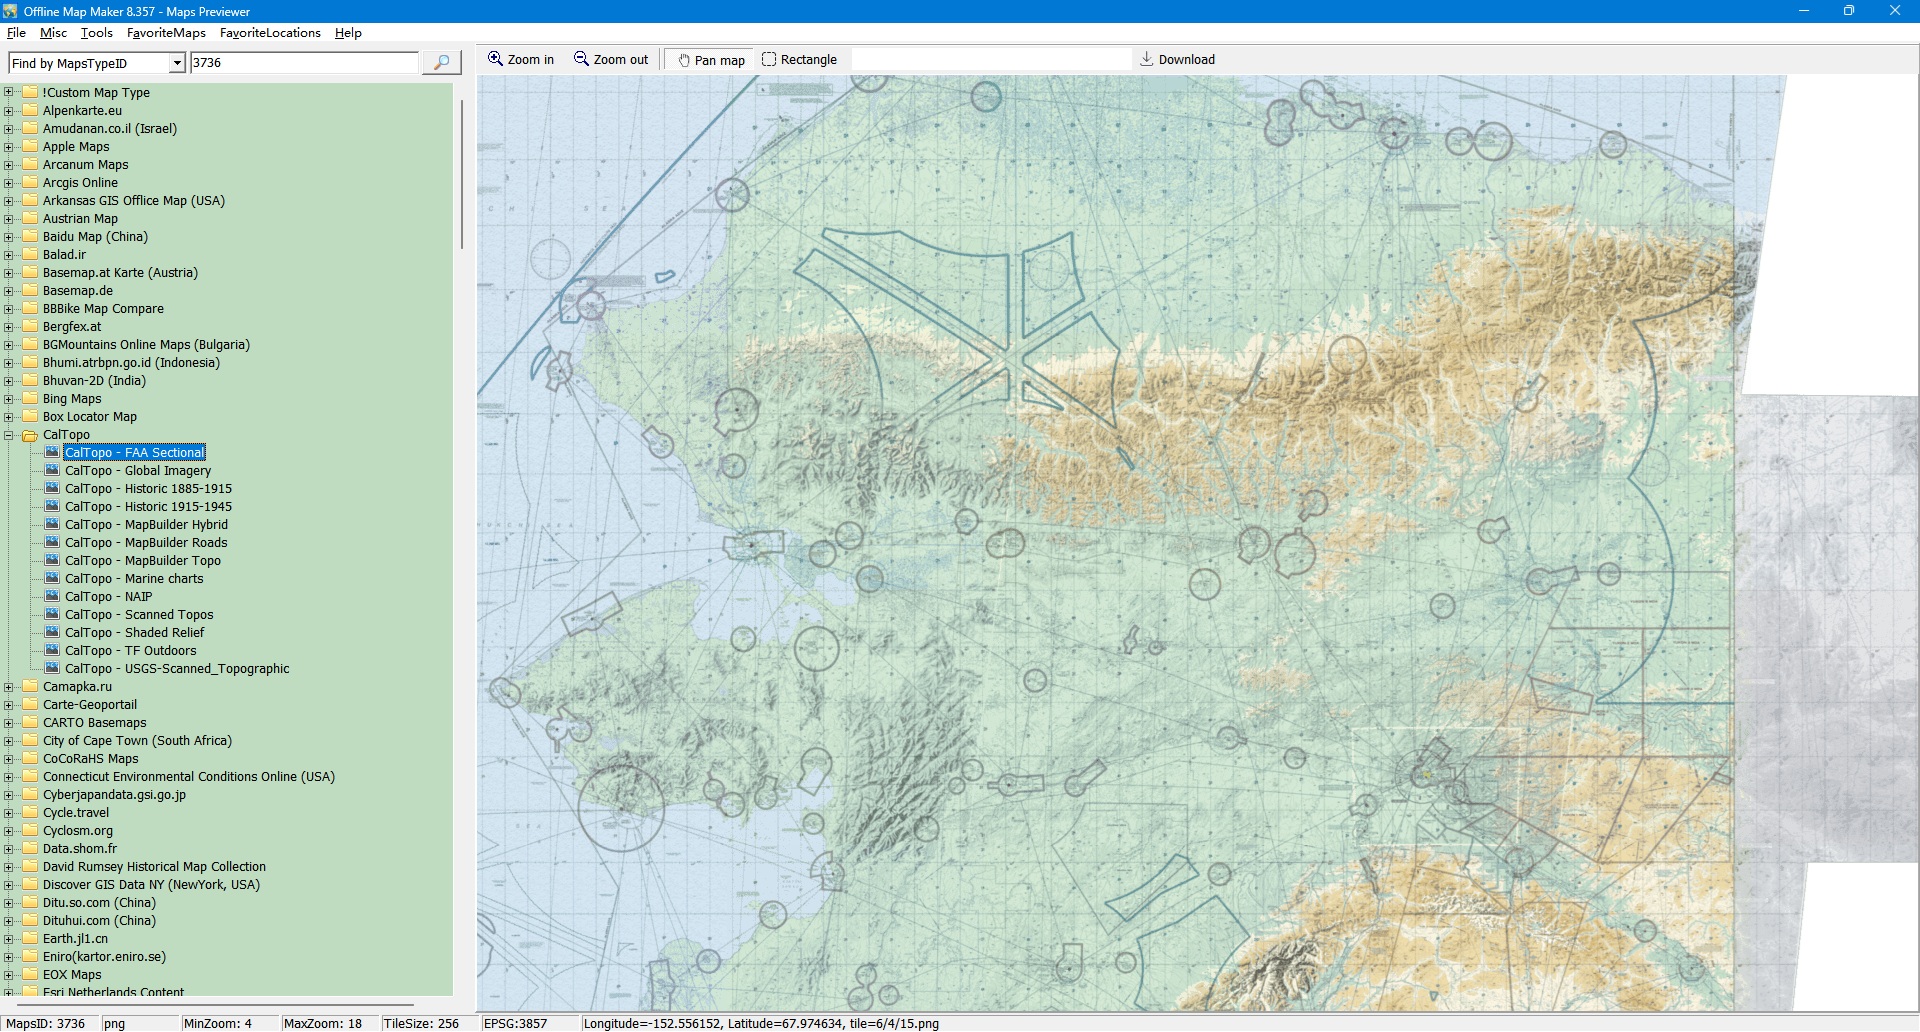Expand the CARTO Basemaps tree node

pyautogui.click(x=9, y=723)
